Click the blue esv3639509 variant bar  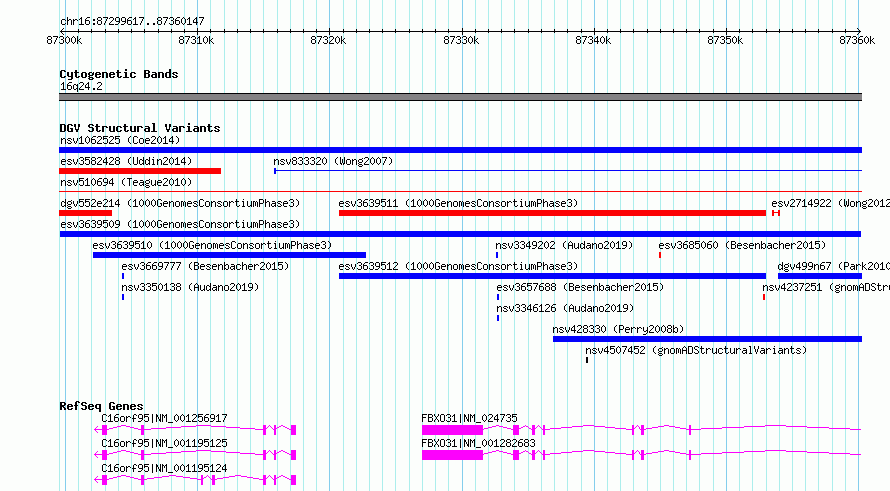point(460,234)
